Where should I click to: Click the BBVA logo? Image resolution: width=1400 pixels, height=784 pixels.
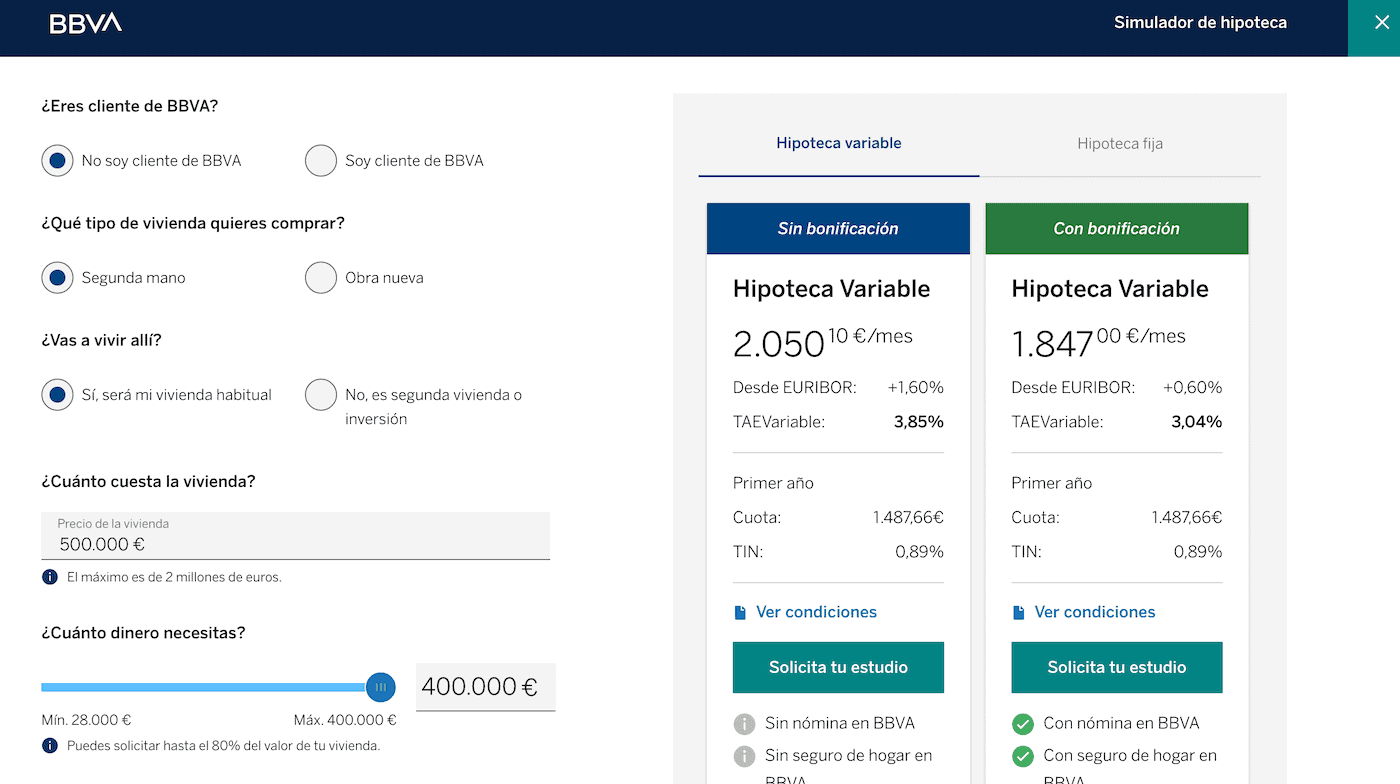[86, 23]
